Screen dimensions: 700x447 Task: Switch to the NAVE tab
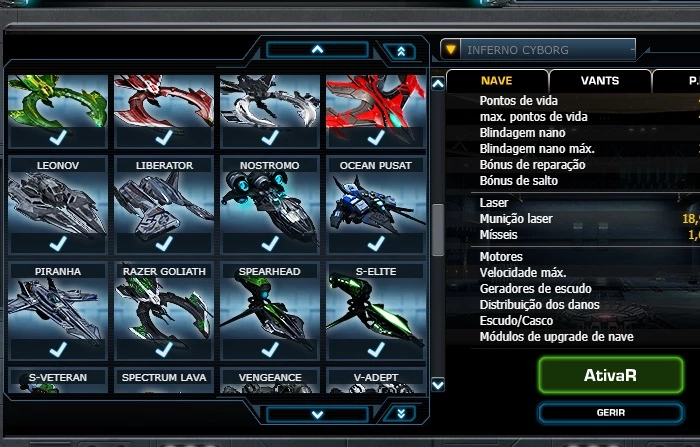(x=496, y=81)
